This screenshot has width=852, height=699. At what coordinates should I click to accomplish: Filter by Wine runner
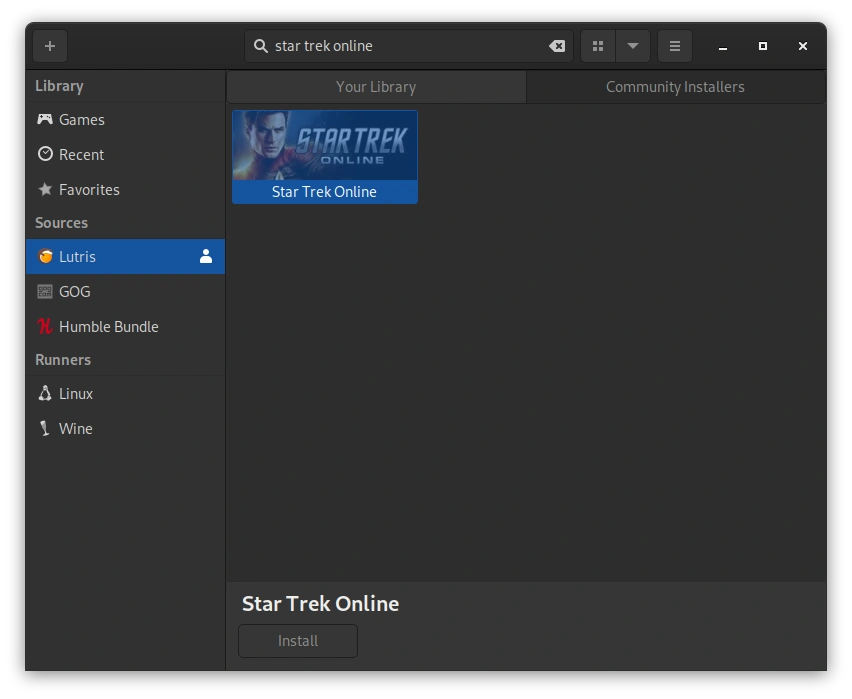pos(126,428)
